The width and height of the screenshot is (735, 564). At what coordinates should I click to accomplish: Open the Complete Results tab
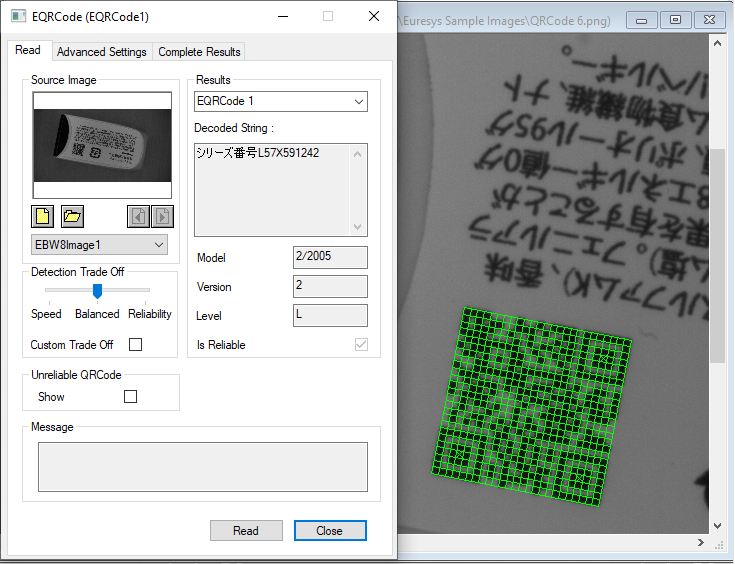coord(199,52)
